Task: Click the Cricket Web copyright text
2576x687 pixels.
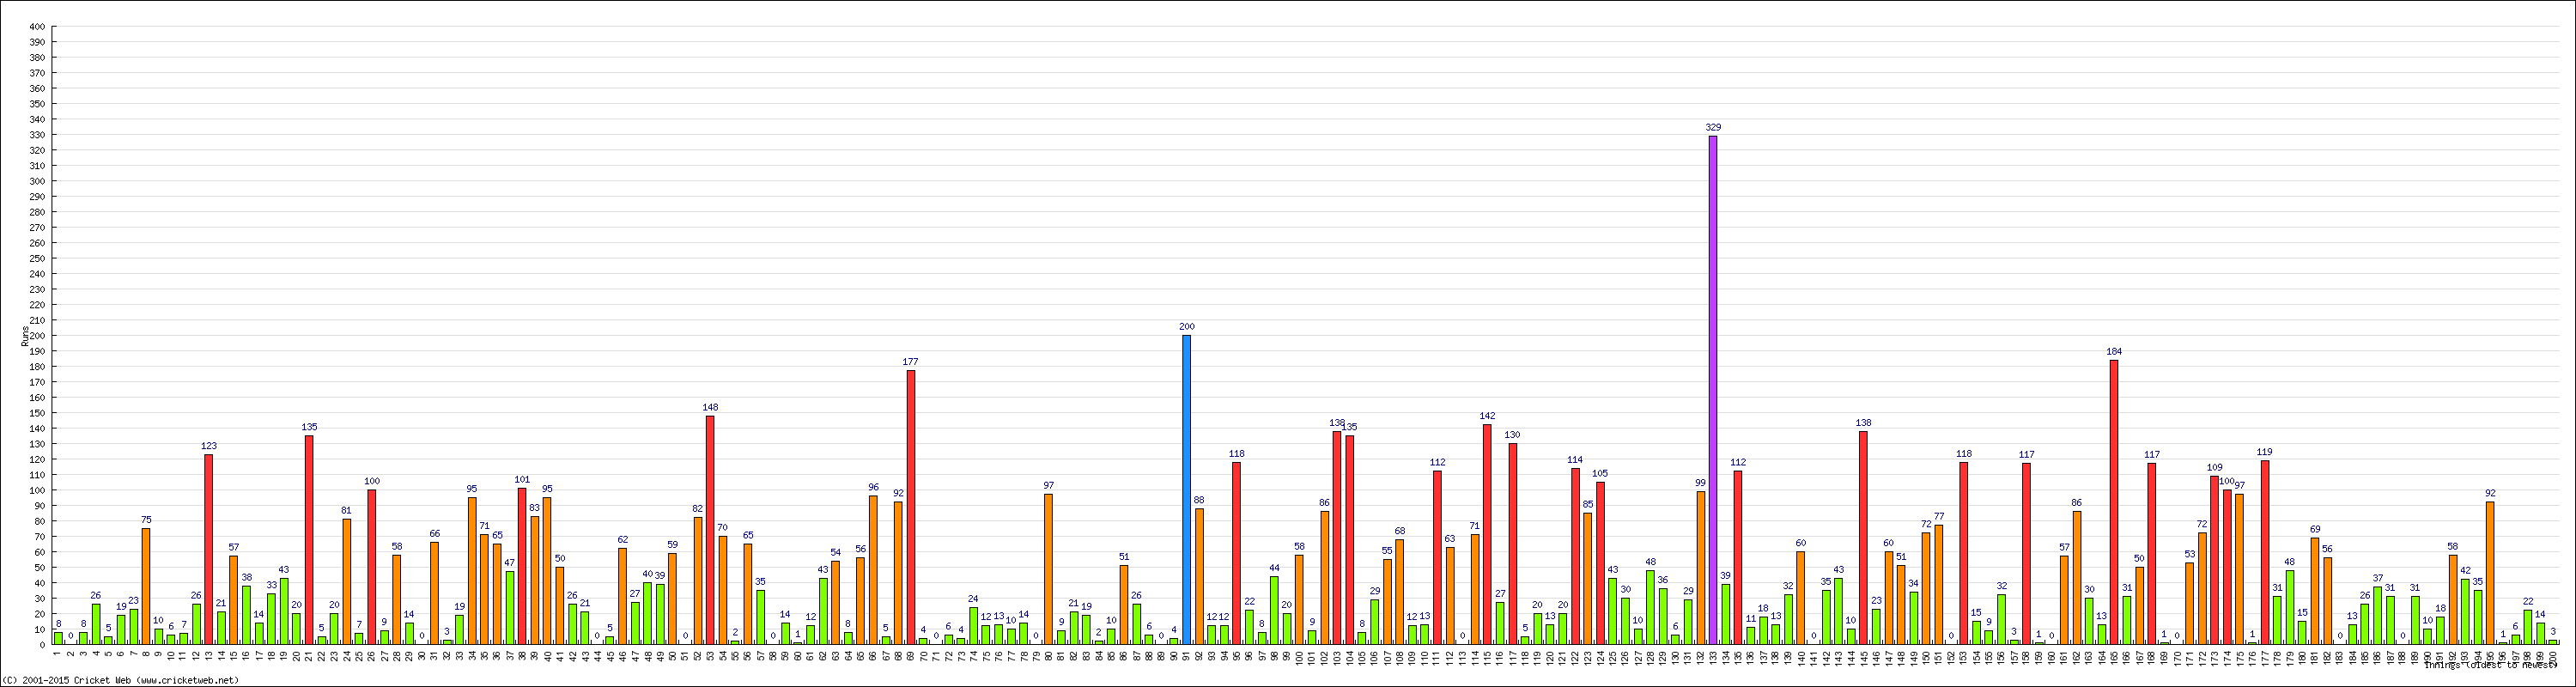Action: click(x=121, y=680)
